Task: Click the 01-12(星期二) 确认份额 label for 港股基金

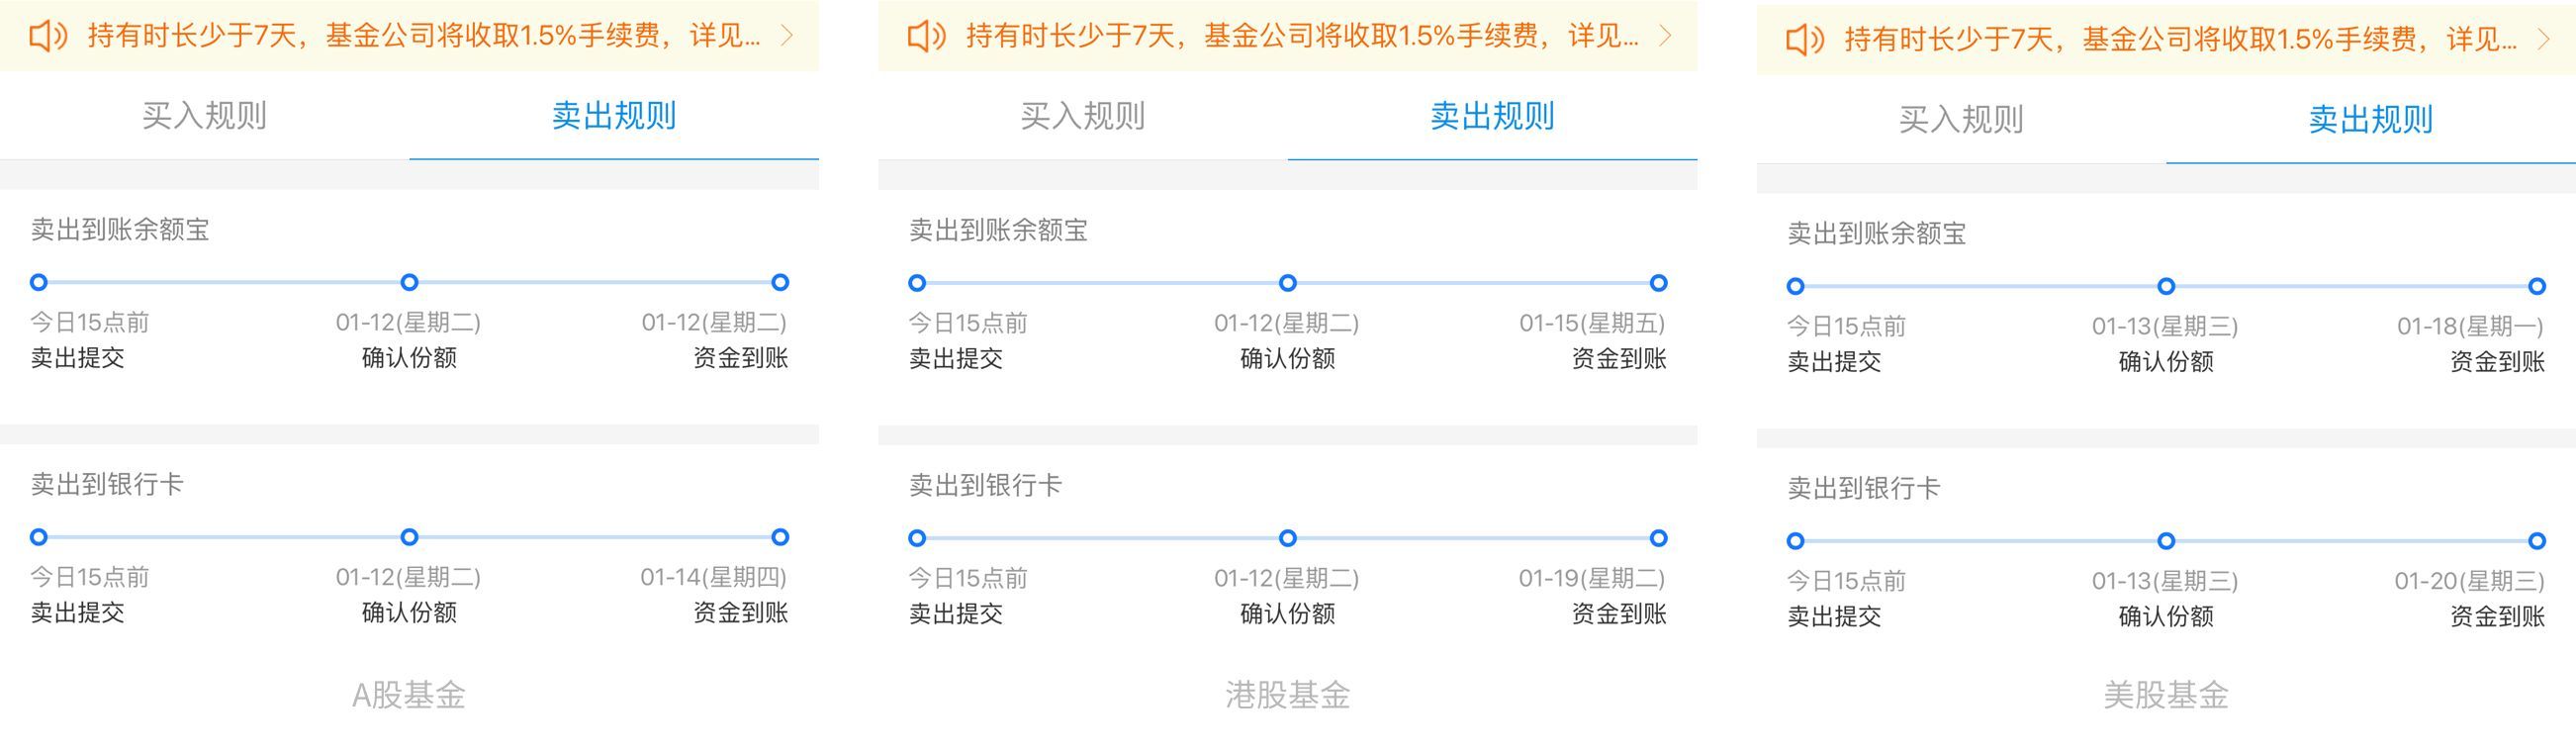Action: click(1288, 324)
